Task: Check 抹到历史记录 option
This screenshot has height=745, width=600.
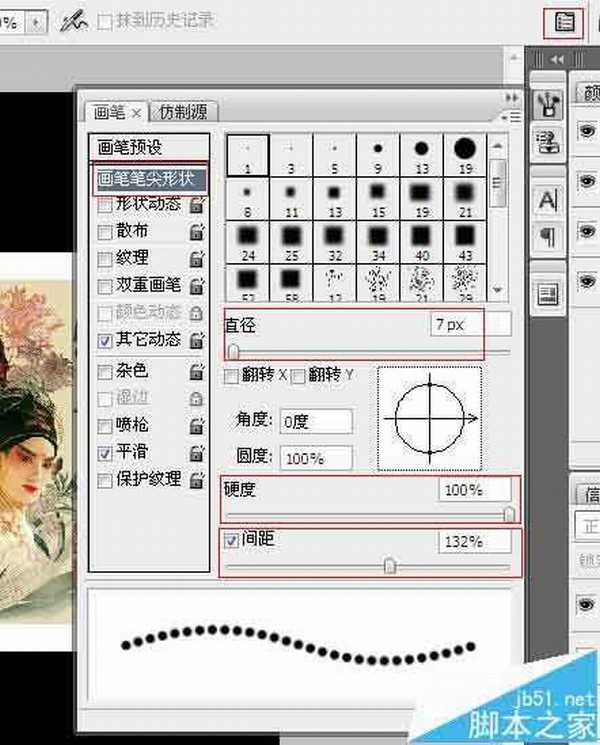Action: tap(105, 22)
